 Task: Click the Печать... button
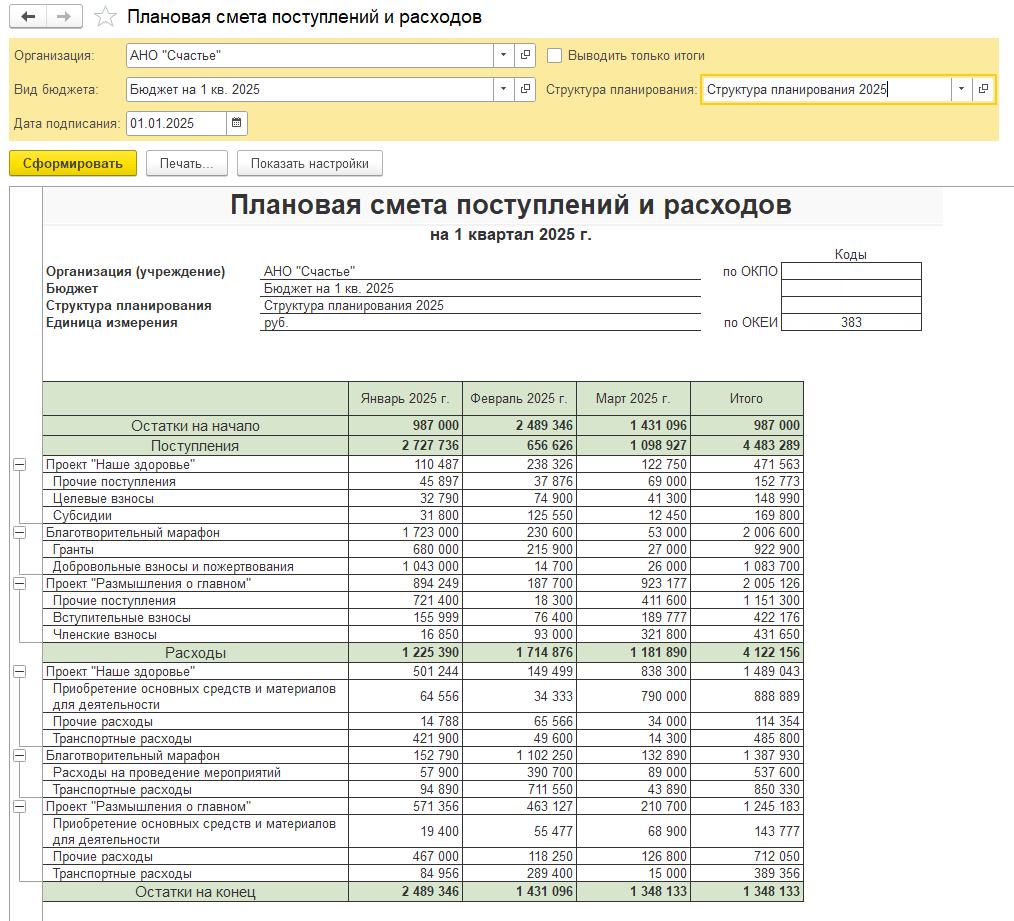click(x=186, y=162)
